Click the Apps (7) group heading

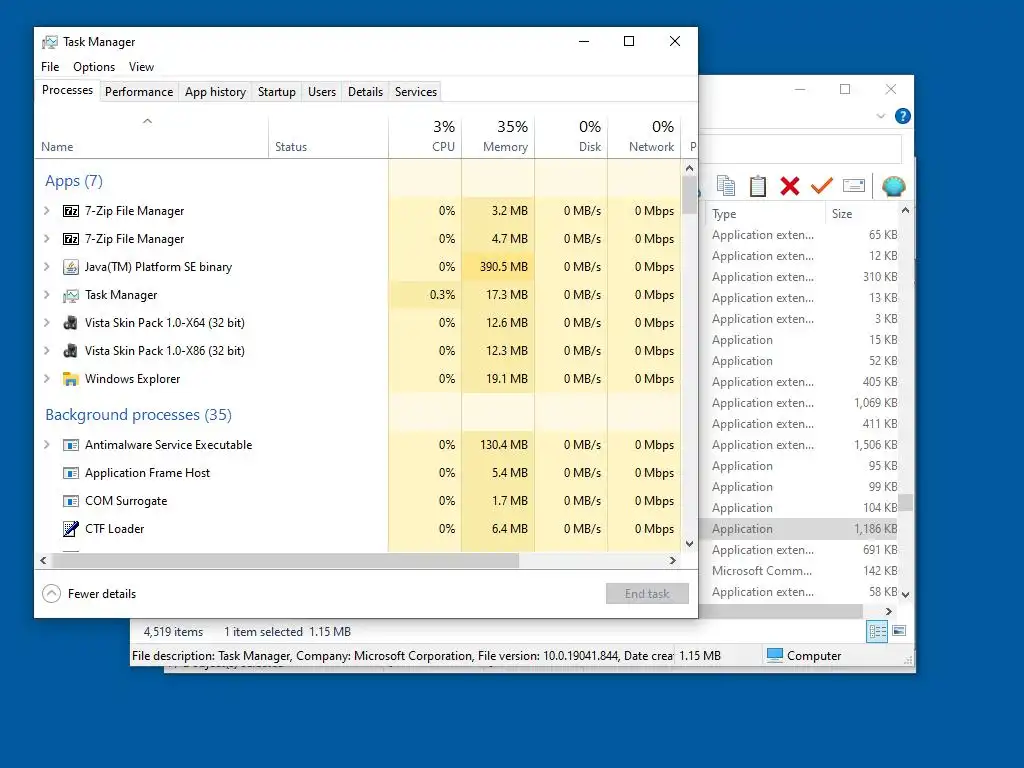pos(74,181)
